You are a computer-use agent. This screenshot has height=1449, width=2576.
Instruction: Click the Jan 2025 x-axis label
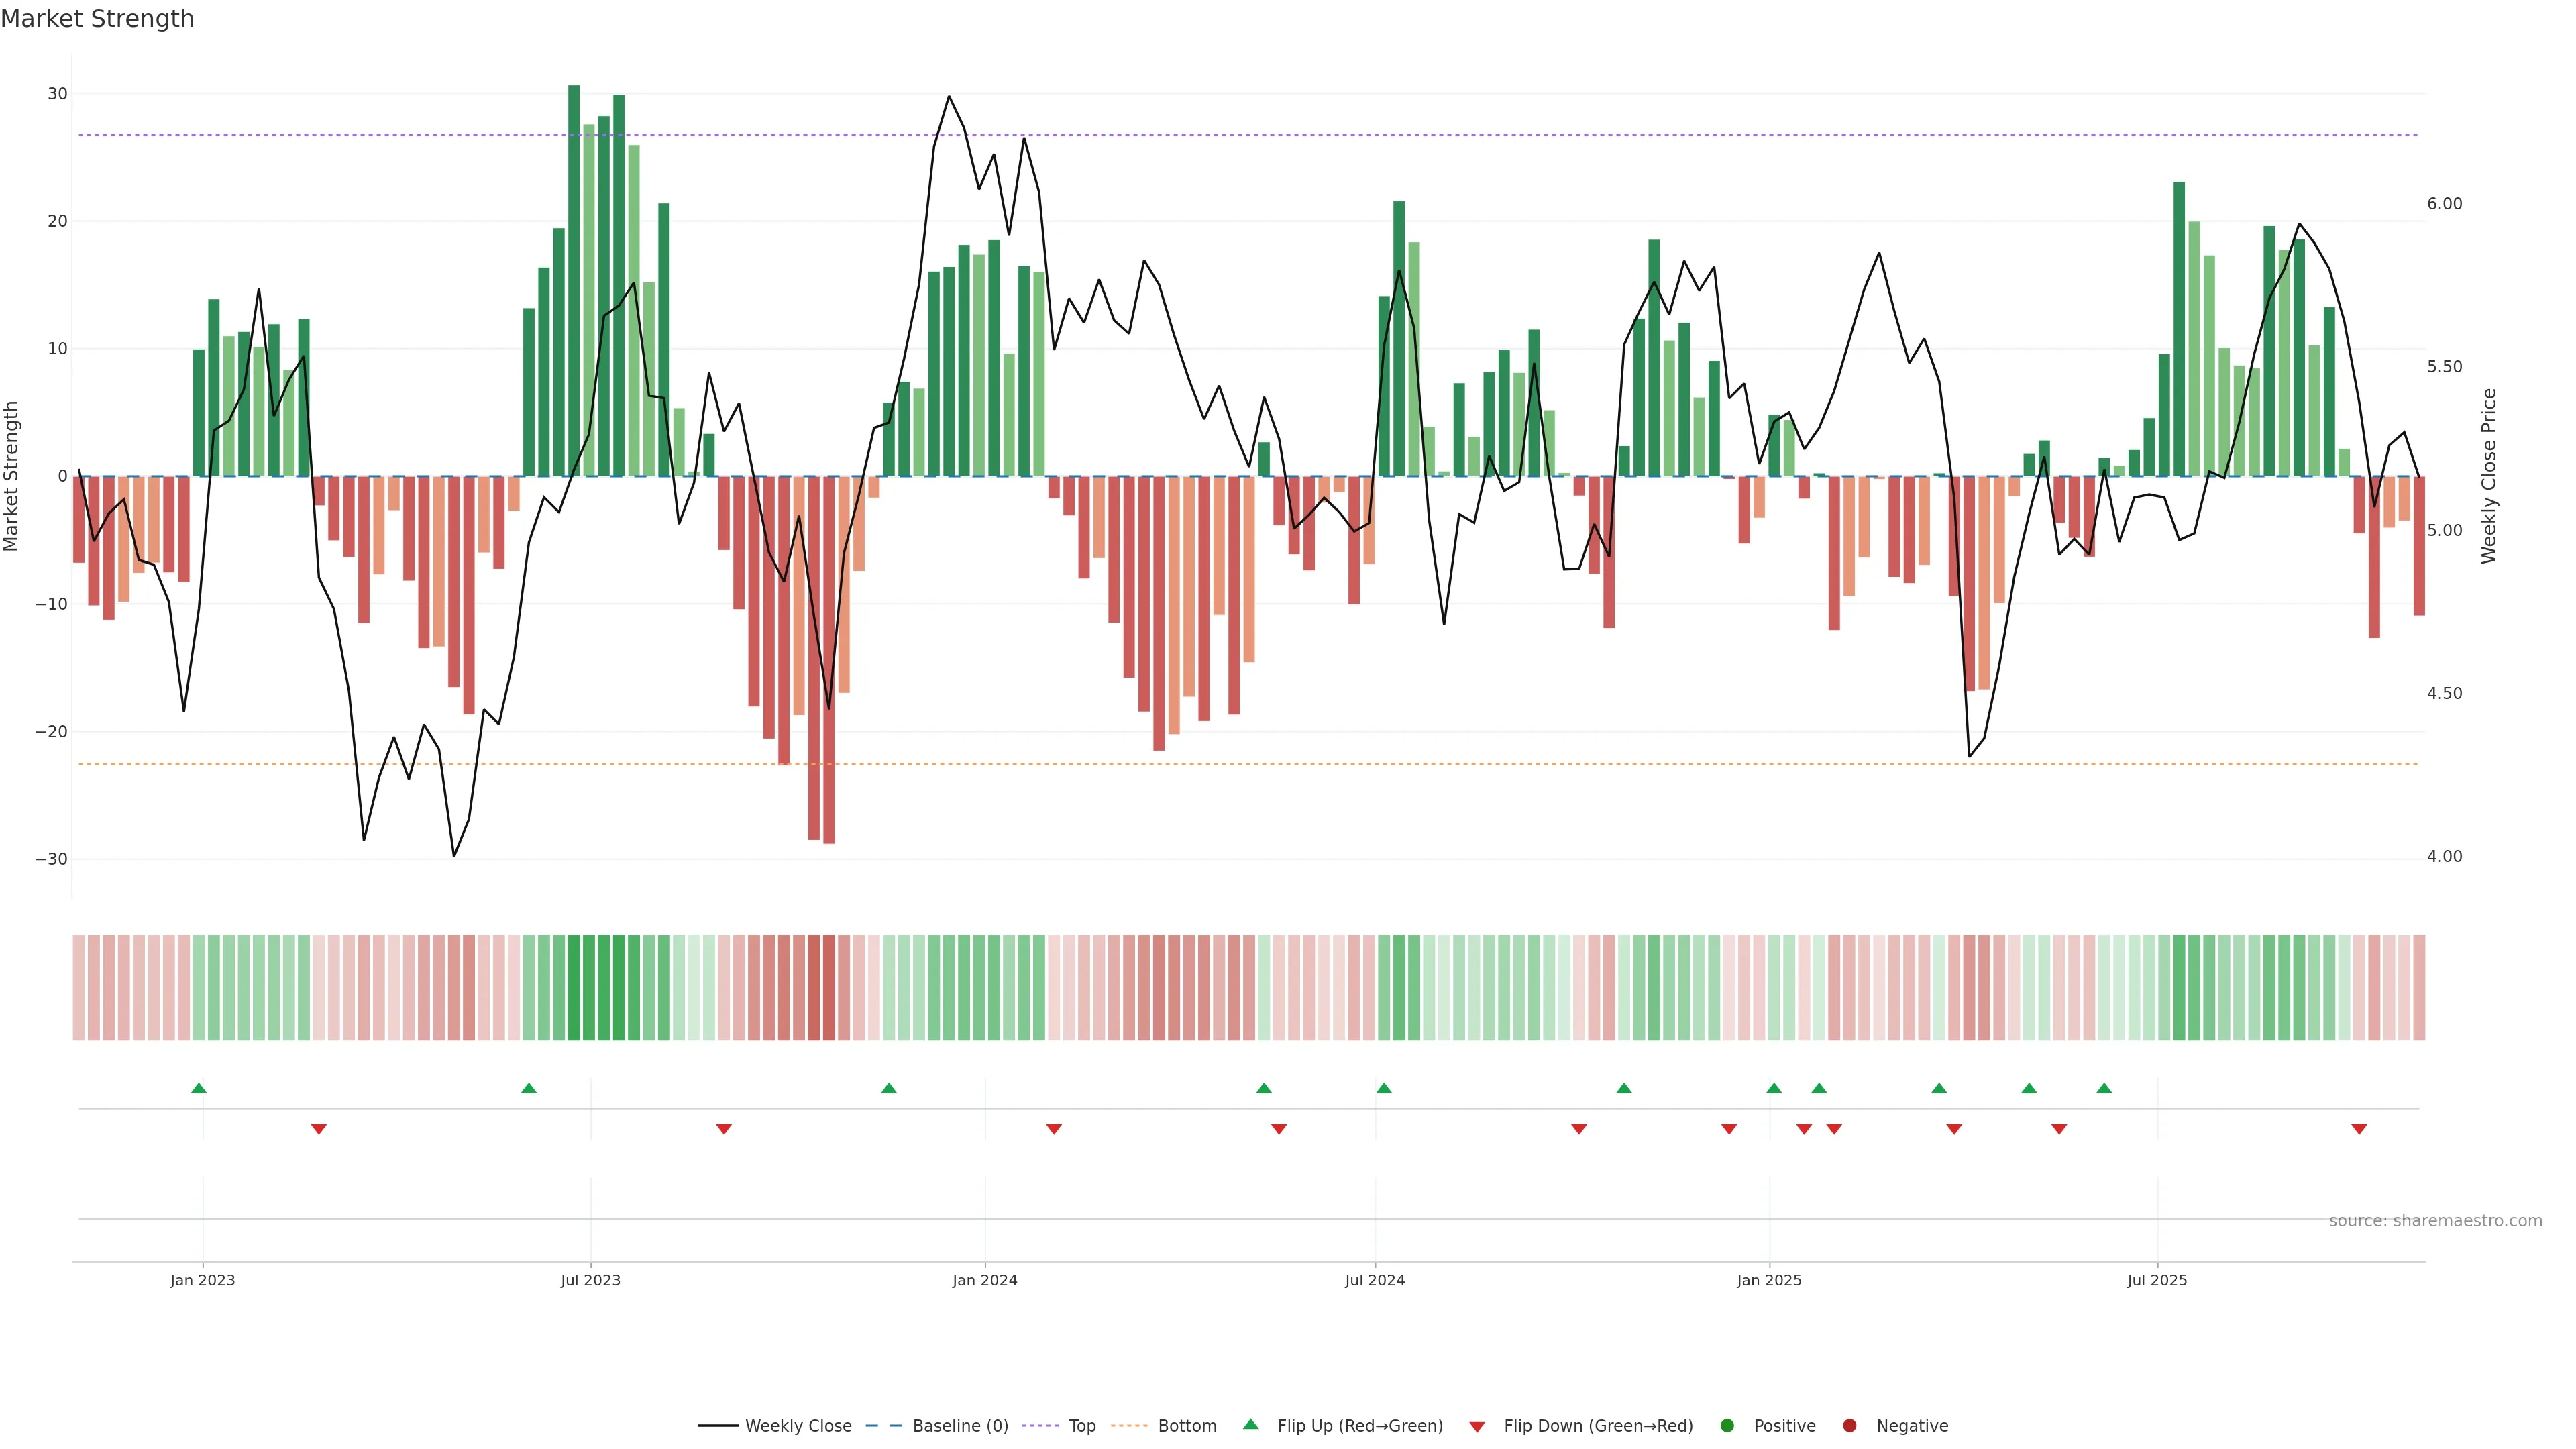tap(1769, 1280)
